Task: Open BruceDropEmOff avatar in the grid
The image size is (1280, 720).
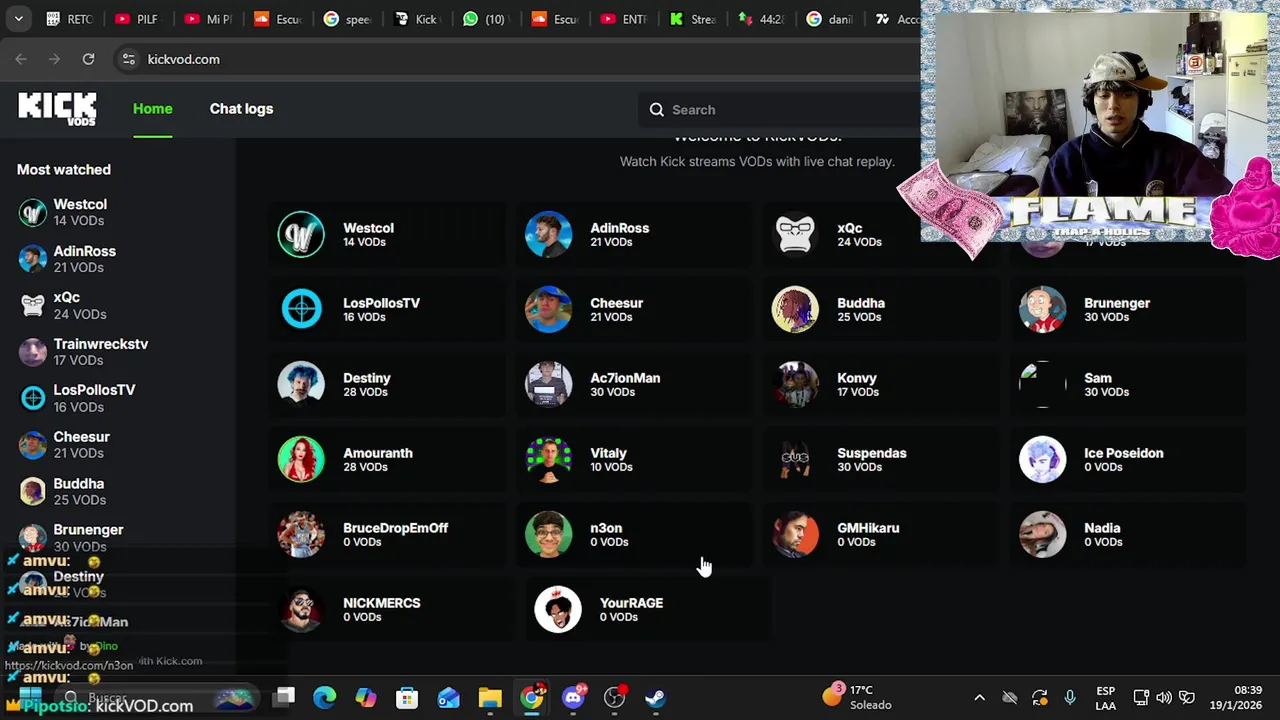Action: click(x=301, y=534)
